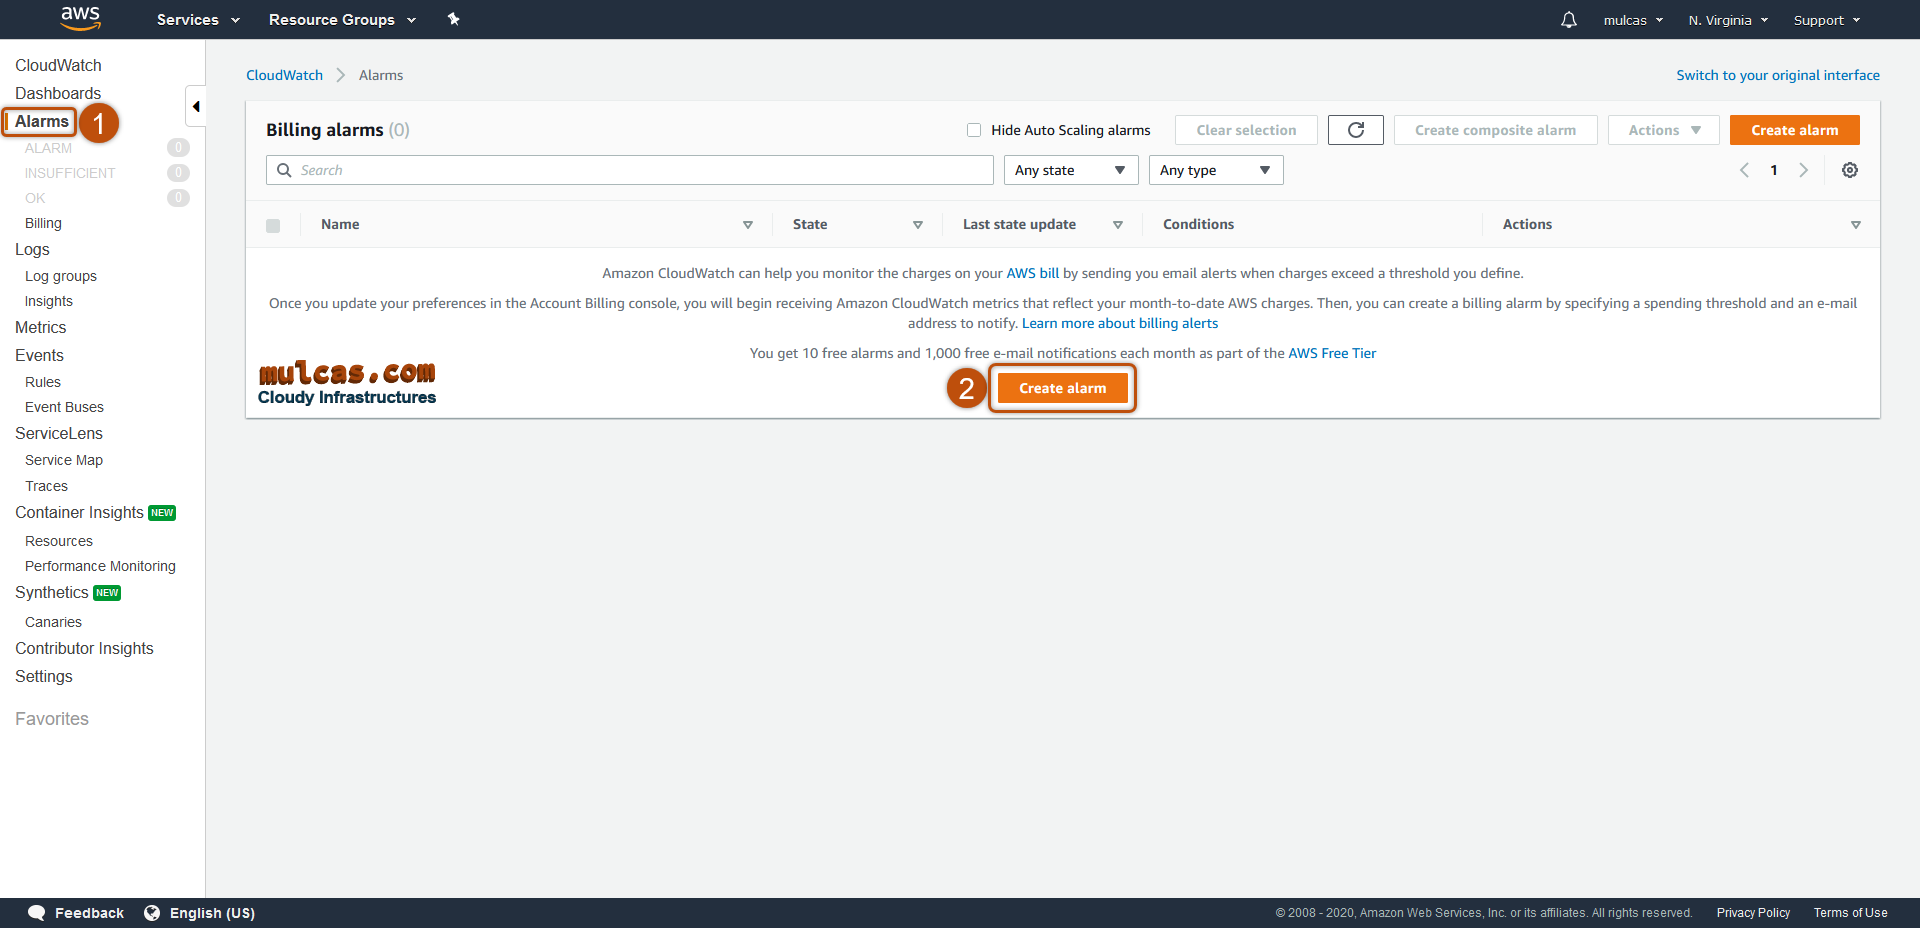Click the AWS logo home icon

point(80,18)
